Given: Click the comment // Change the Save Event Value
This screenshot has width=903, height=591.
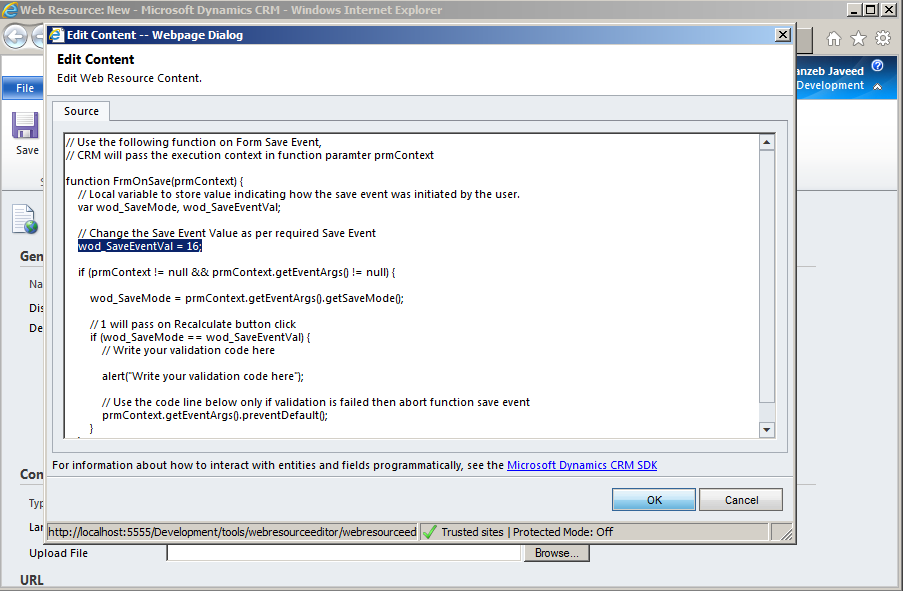Looking at the screenshot, I should (227, 233).
